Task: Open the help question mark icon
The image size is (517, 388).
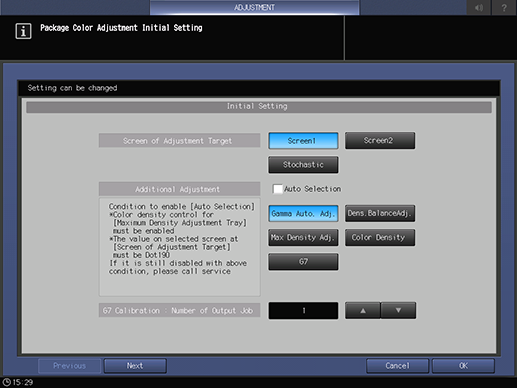Action: pyautogui.click(x=504, y=7)
